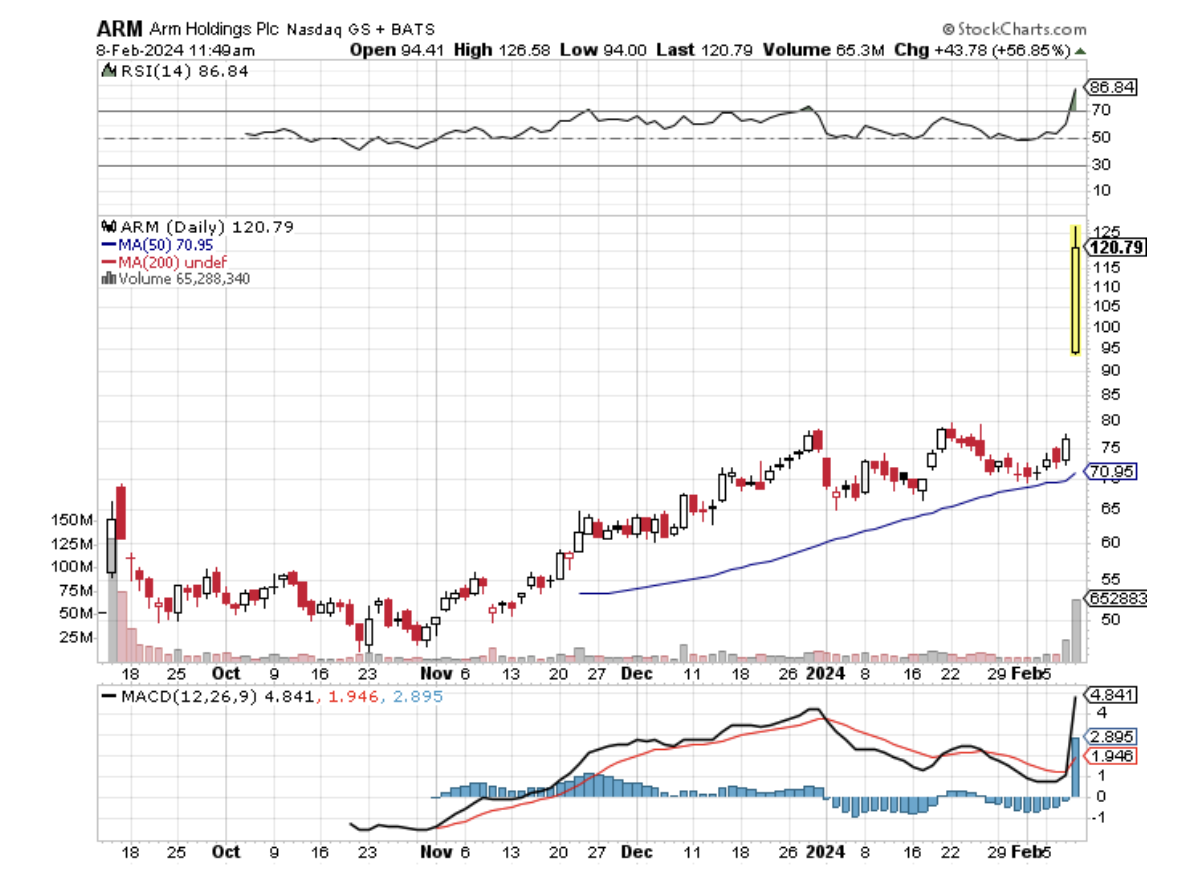Image resolution: width=1182 pixels, height=888 pixels.
Task: Click the green up-arrow after the Chg value
Action: tap(1080, 51)
